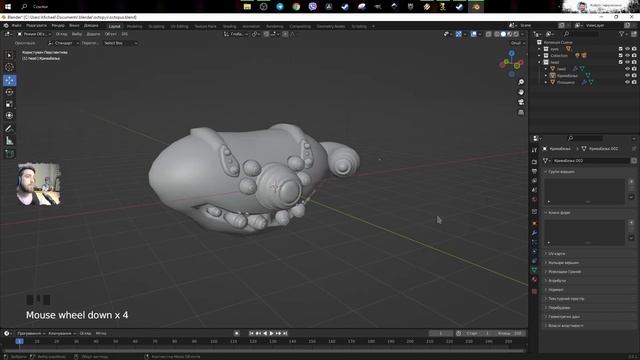640x360 pixels.
Task: Hide the eyes collection with its eye icon
Action: [x=627, y=49]
